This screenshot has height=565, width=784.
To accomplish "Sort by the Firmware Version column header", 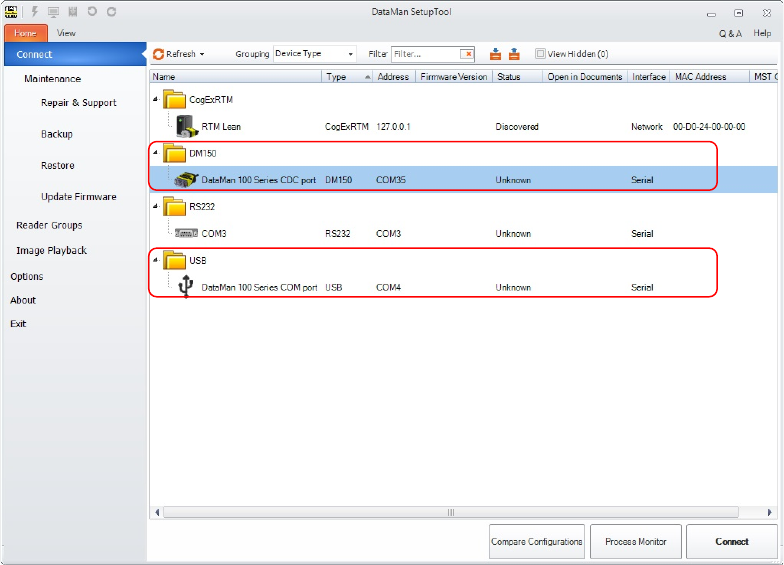I will 454,76.
